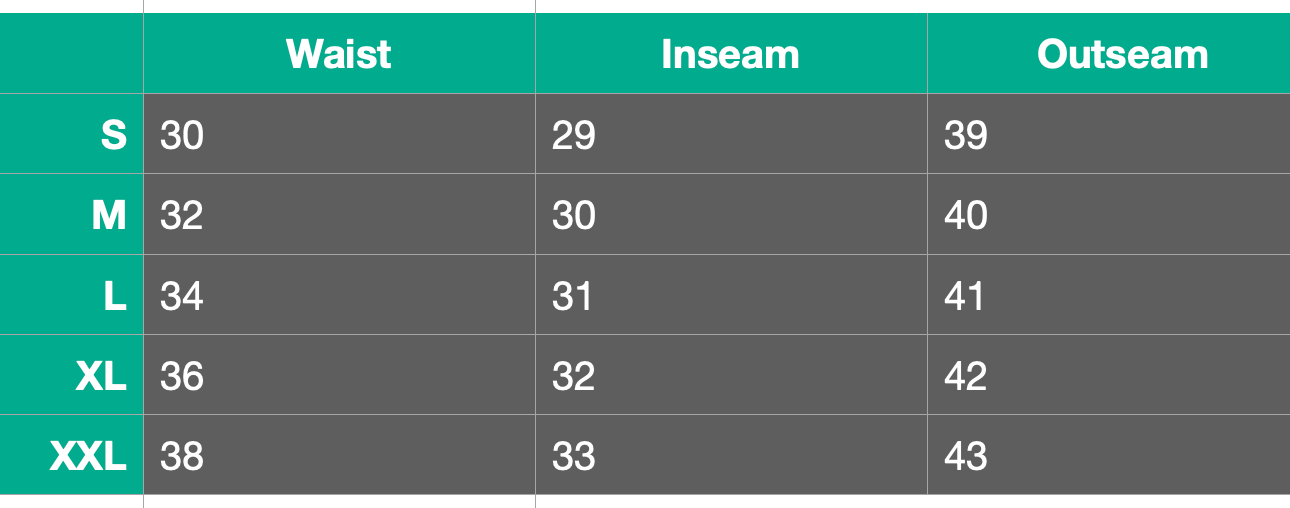Select the XXL inseam cell showing 33
The width and height of the screenshot is (1290, 508).
tap(731, 454)
